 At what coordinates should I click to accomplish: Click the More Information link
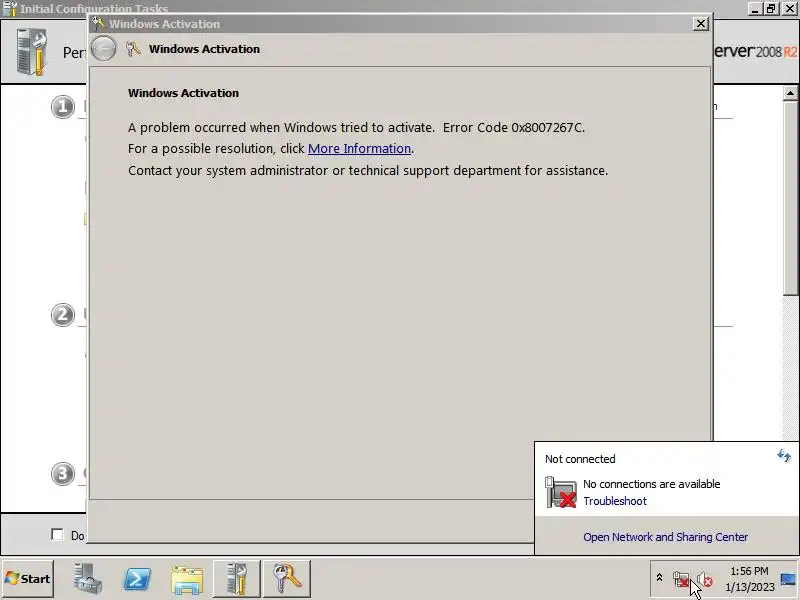click(359, 148)
